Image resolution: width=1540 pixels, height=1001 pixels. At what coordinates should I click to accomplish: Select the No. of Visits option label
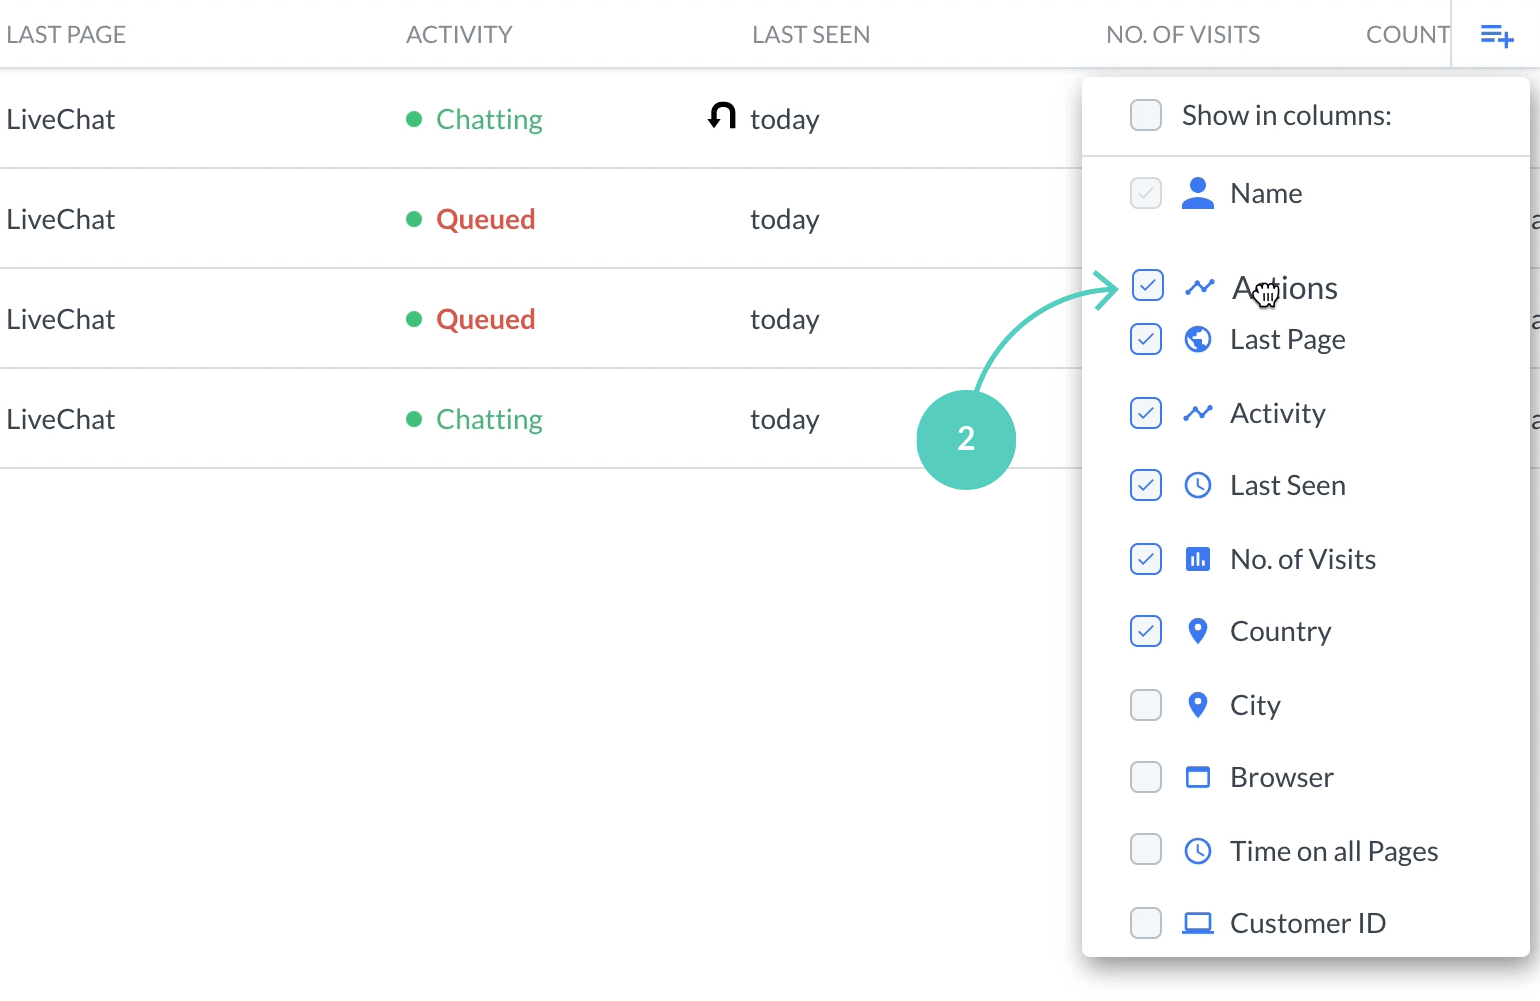coord(1303,559)
